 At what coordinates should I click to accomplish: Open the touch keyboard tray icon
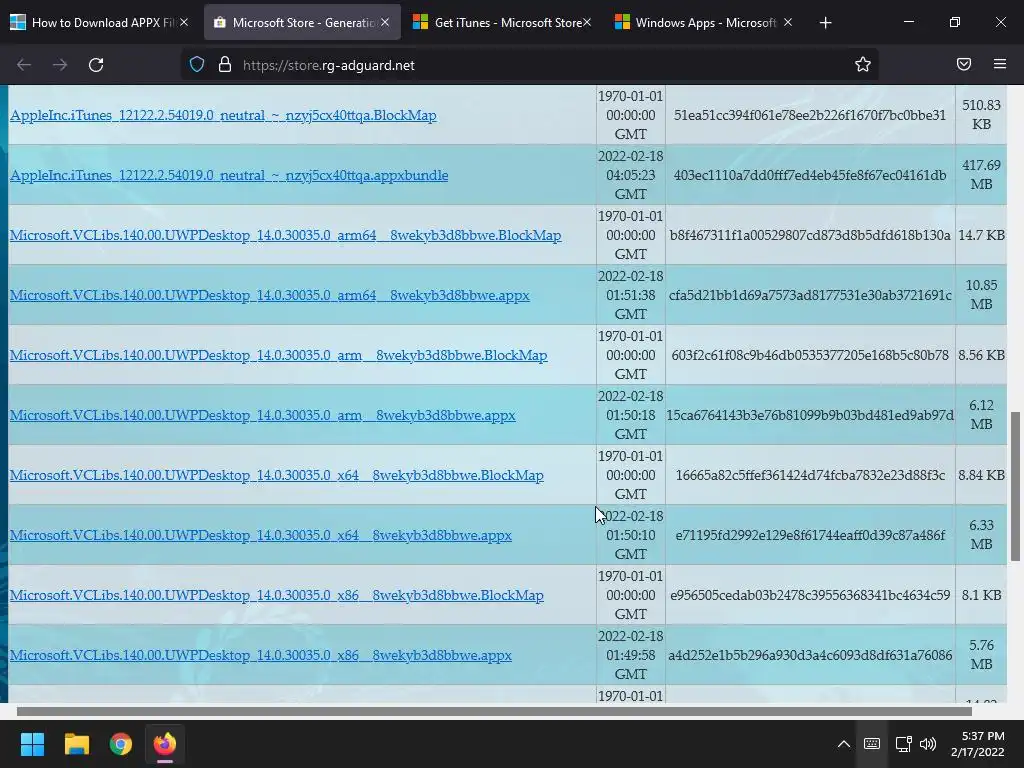pos(872,744)
